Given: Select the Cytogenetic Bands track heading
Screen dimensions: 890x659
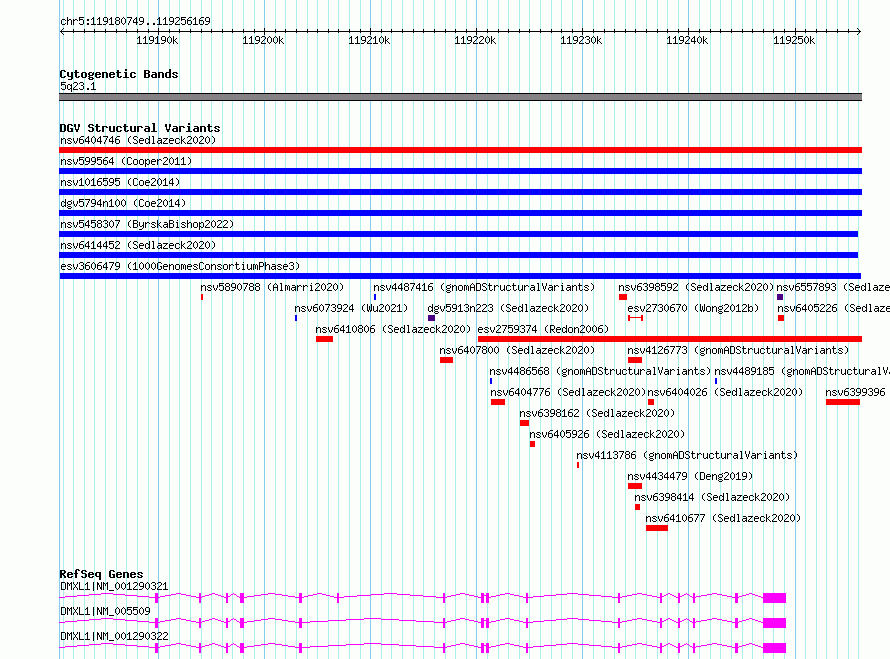Looking at the screenshot, I should [x=119, y=74].
